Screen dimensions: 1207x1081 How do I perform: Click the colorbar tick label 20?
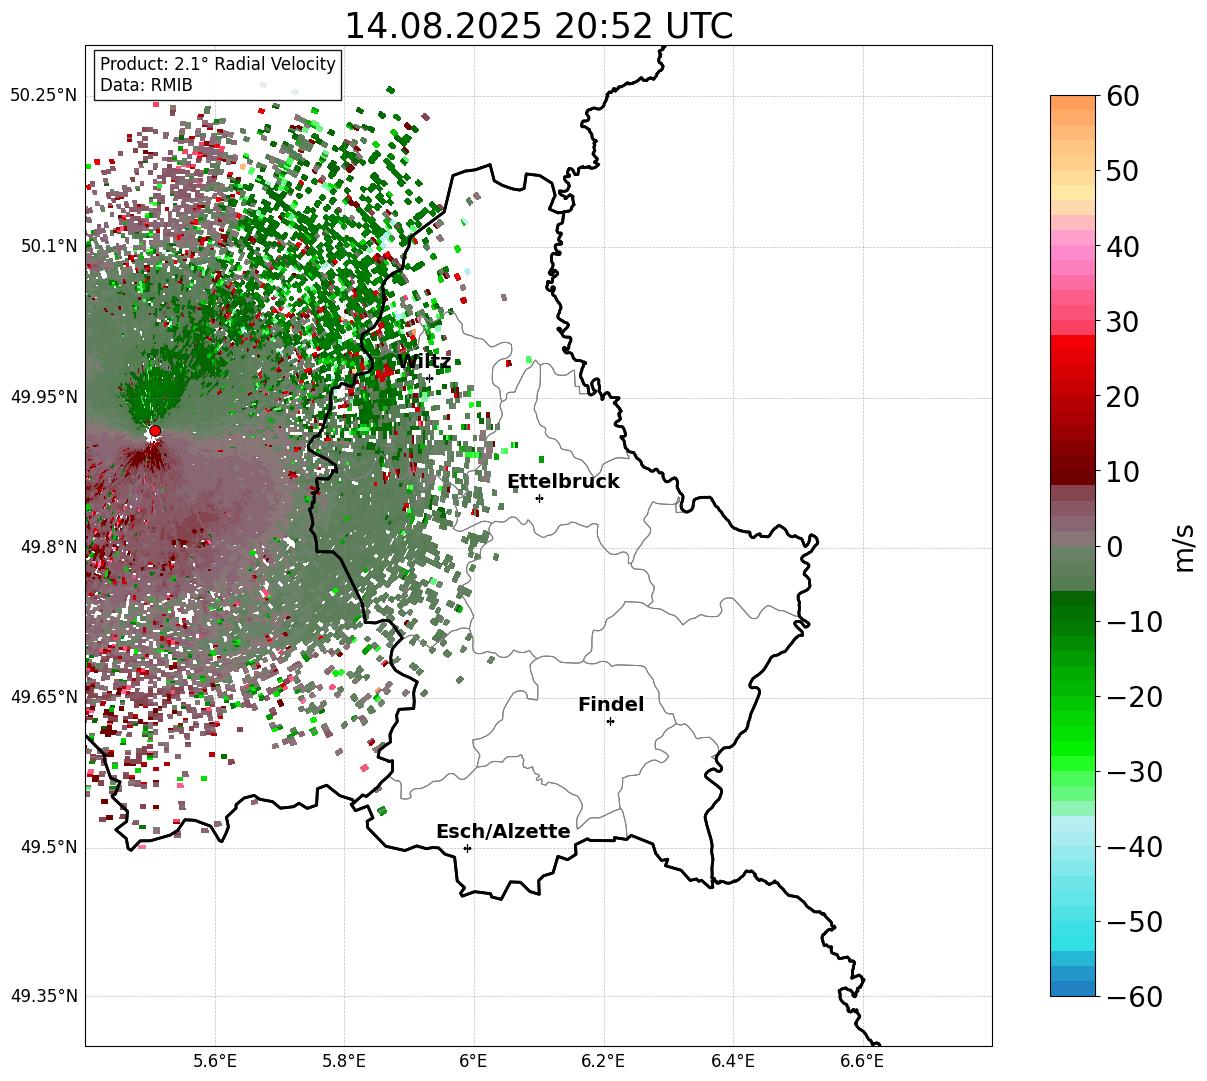point(1122,397)
